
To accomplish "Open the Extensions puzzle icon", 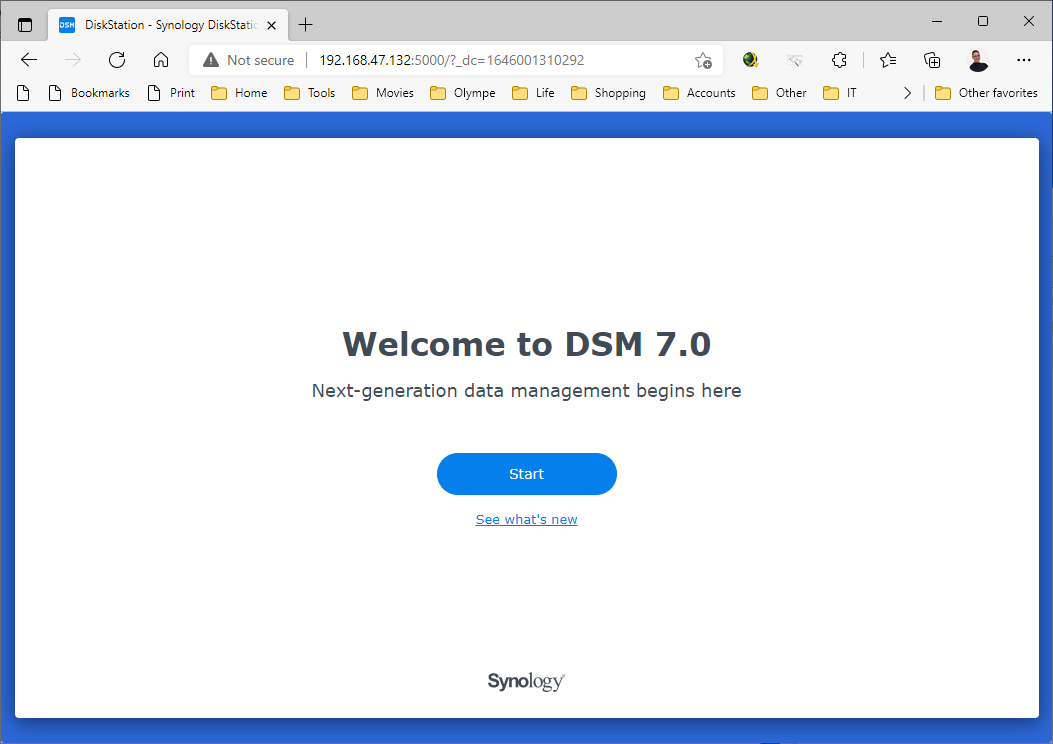I will pos(839,60).
